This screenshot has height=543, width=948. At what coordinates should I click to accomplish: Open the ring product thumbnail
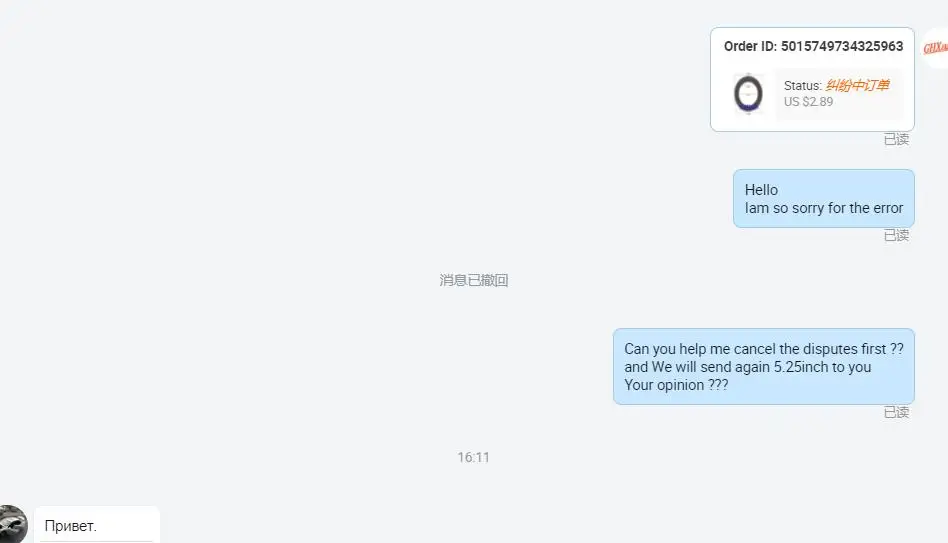(x=748, y=94)
